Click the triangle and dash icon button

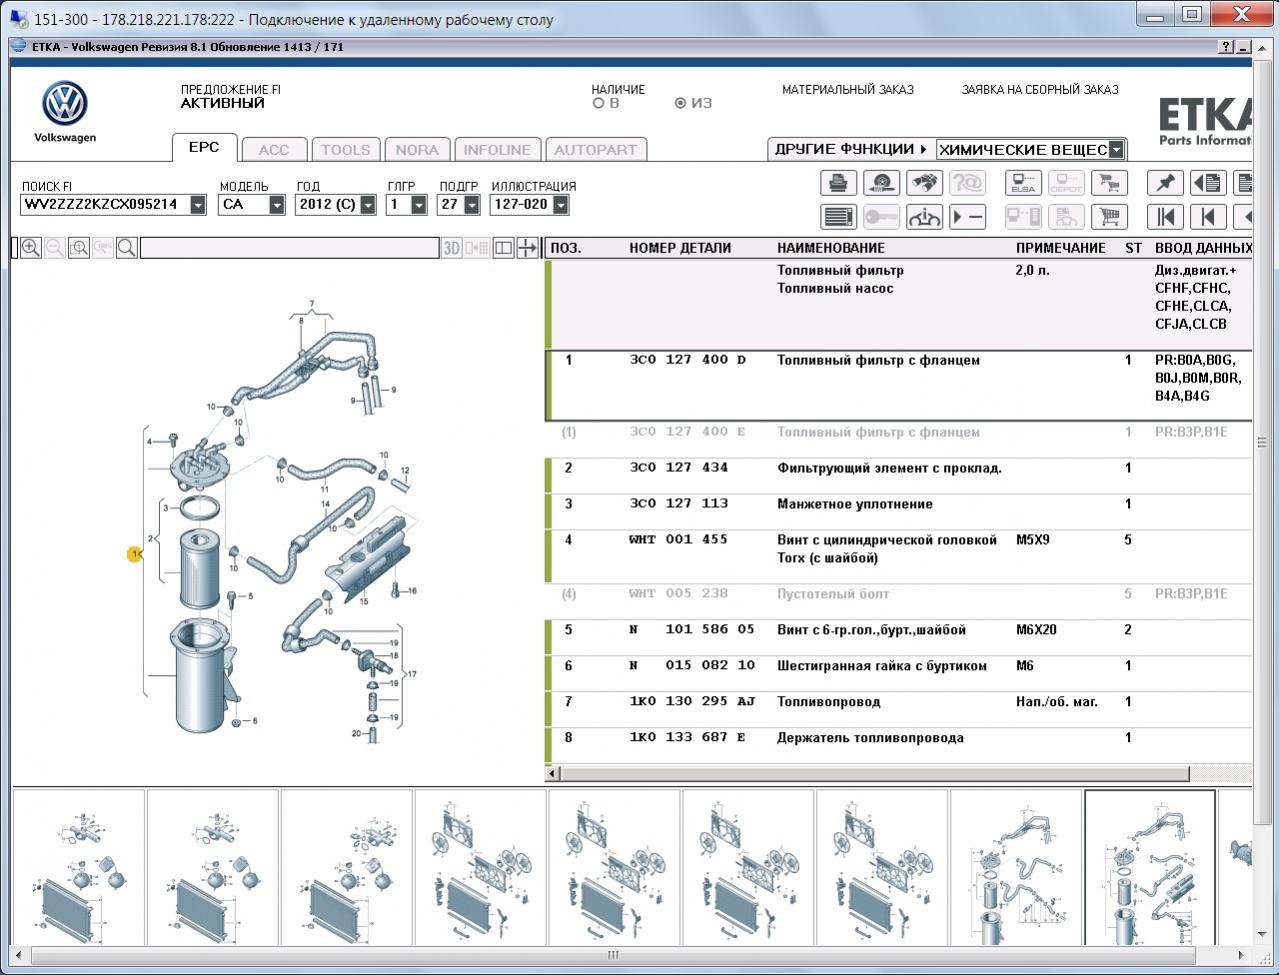coord(967,217)
